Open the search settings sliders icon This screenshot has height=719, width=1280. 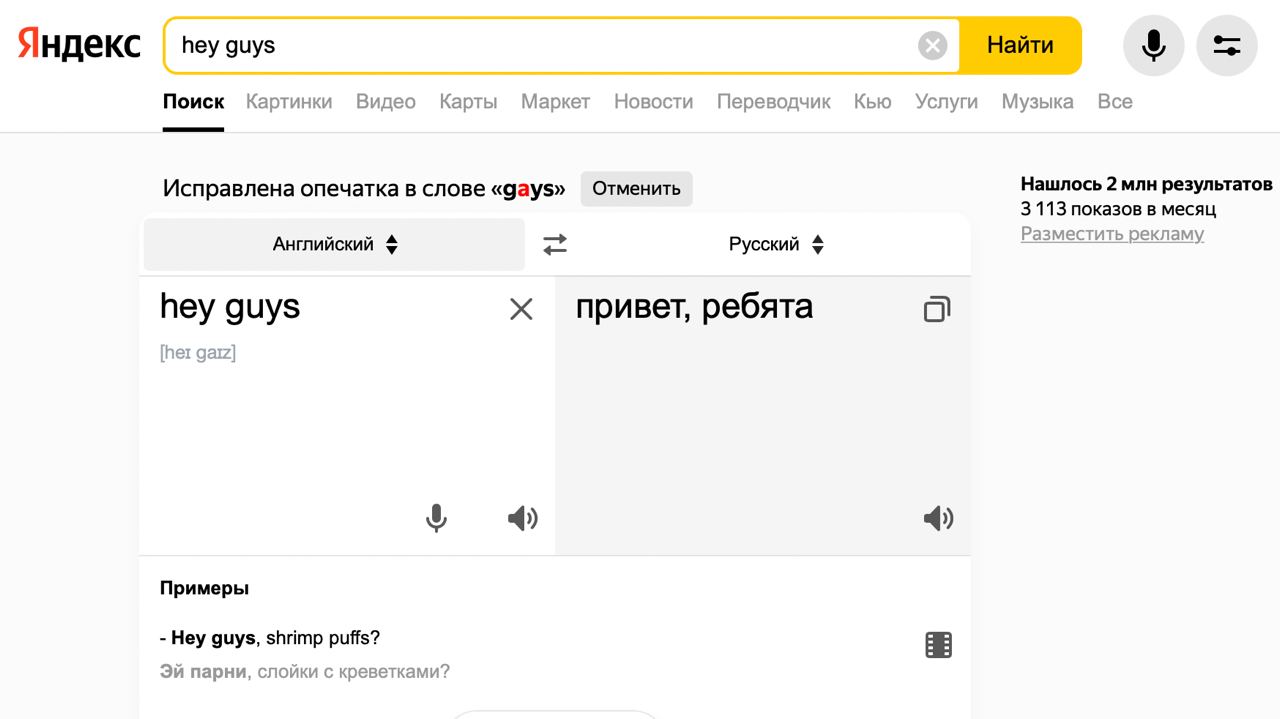[x=1226, y=45]
